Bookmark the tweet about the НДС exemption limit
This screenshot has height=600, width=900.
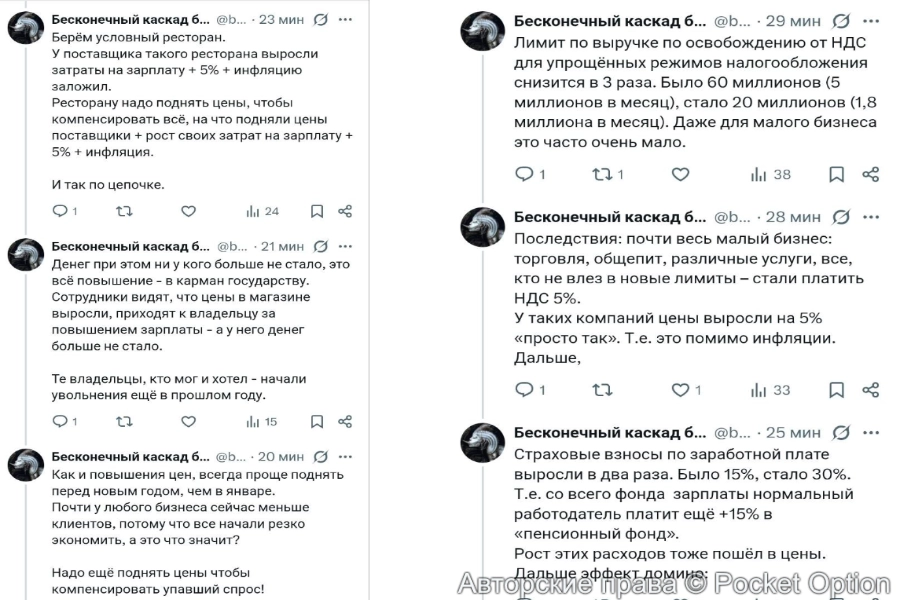pyautogui.click(x=835, y=174)
